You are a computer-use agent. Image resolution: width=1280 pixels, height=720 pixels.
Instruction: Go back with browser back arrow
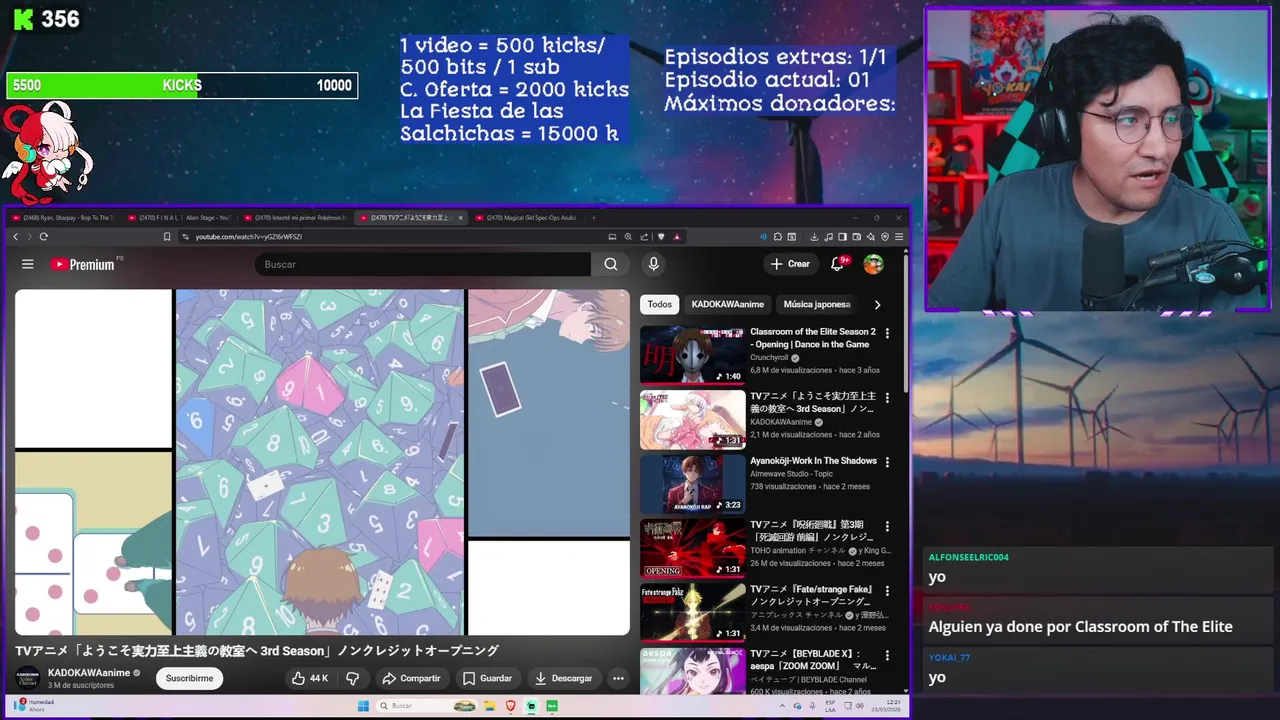pyautogui.click(x=15, y=237)
